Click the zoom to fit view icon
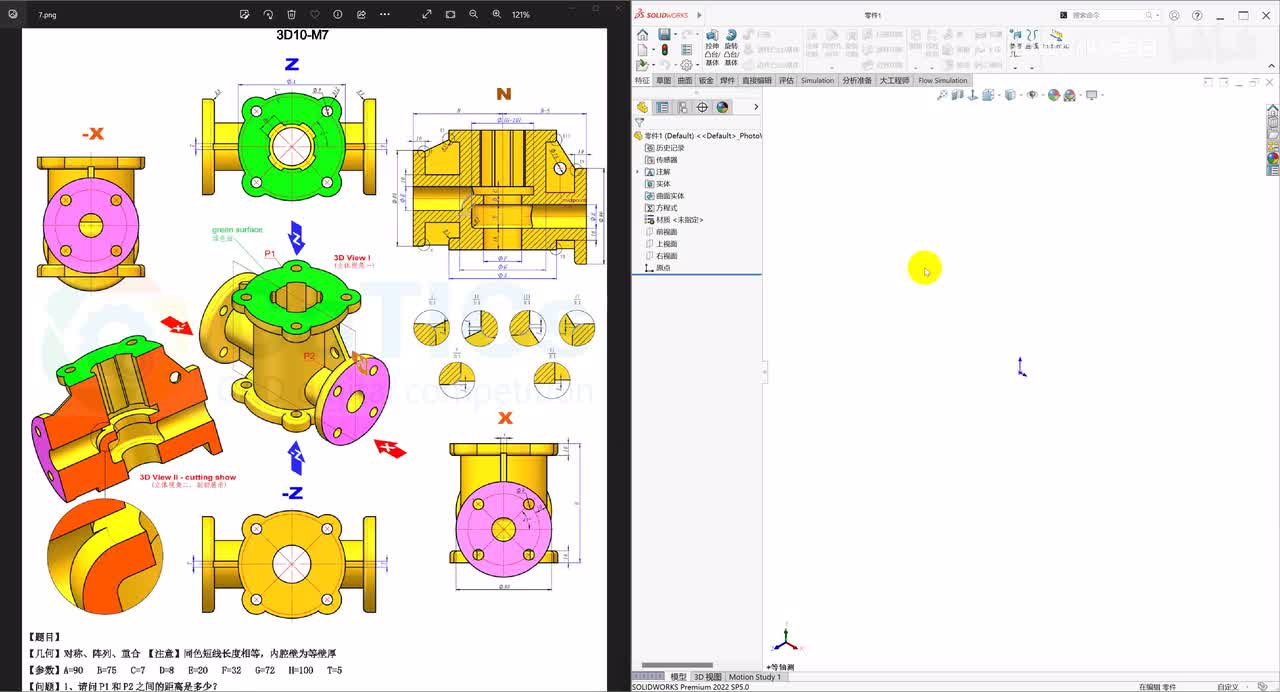 (942, 95)
